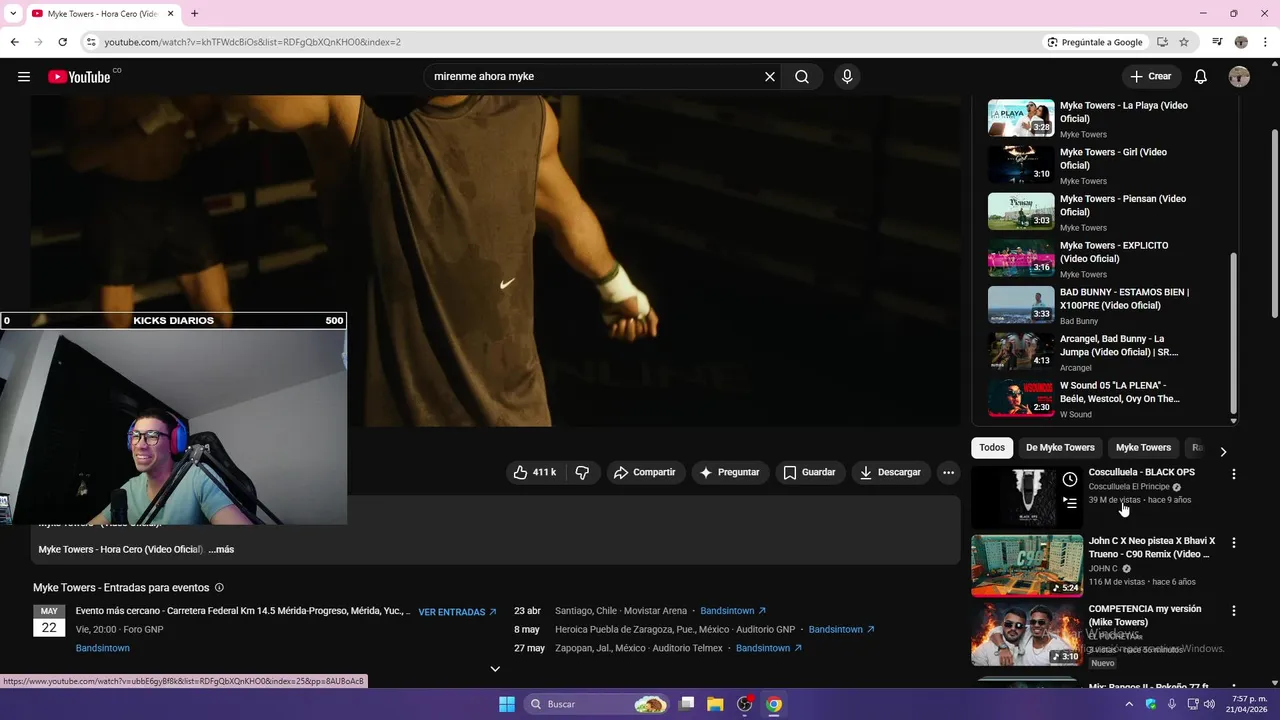Open options for C90 Remix video
1280x720 pixels.
click(x=1233, y=543)
